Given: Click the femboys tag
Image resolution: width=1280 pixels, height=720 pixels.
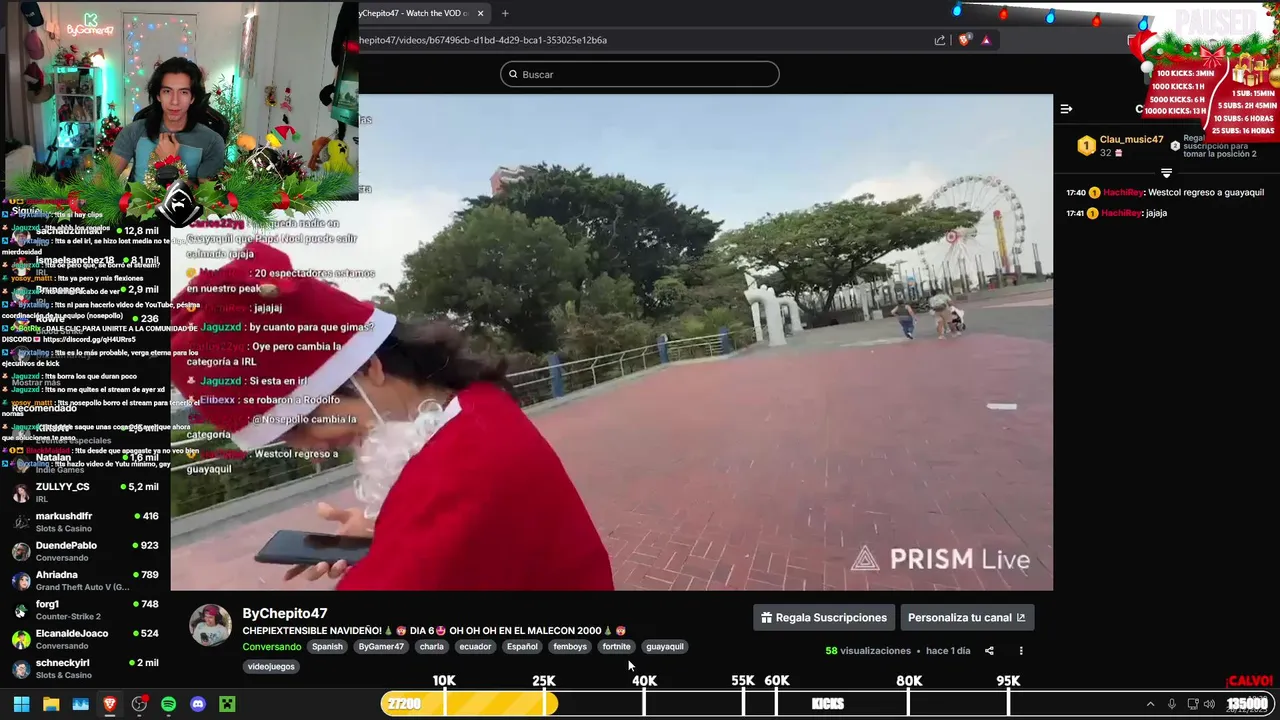Looking at the screenshot, I should (570, 647).
